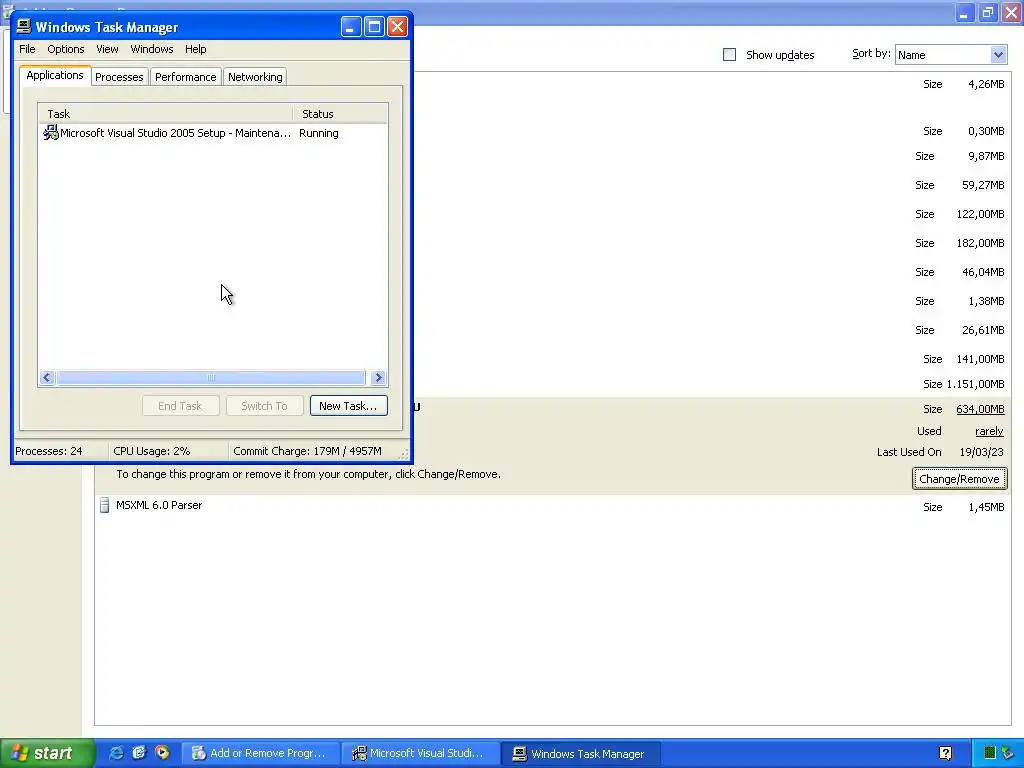
Task: Click the Windows Task Manager taskbar button
Action: (581, 753)
